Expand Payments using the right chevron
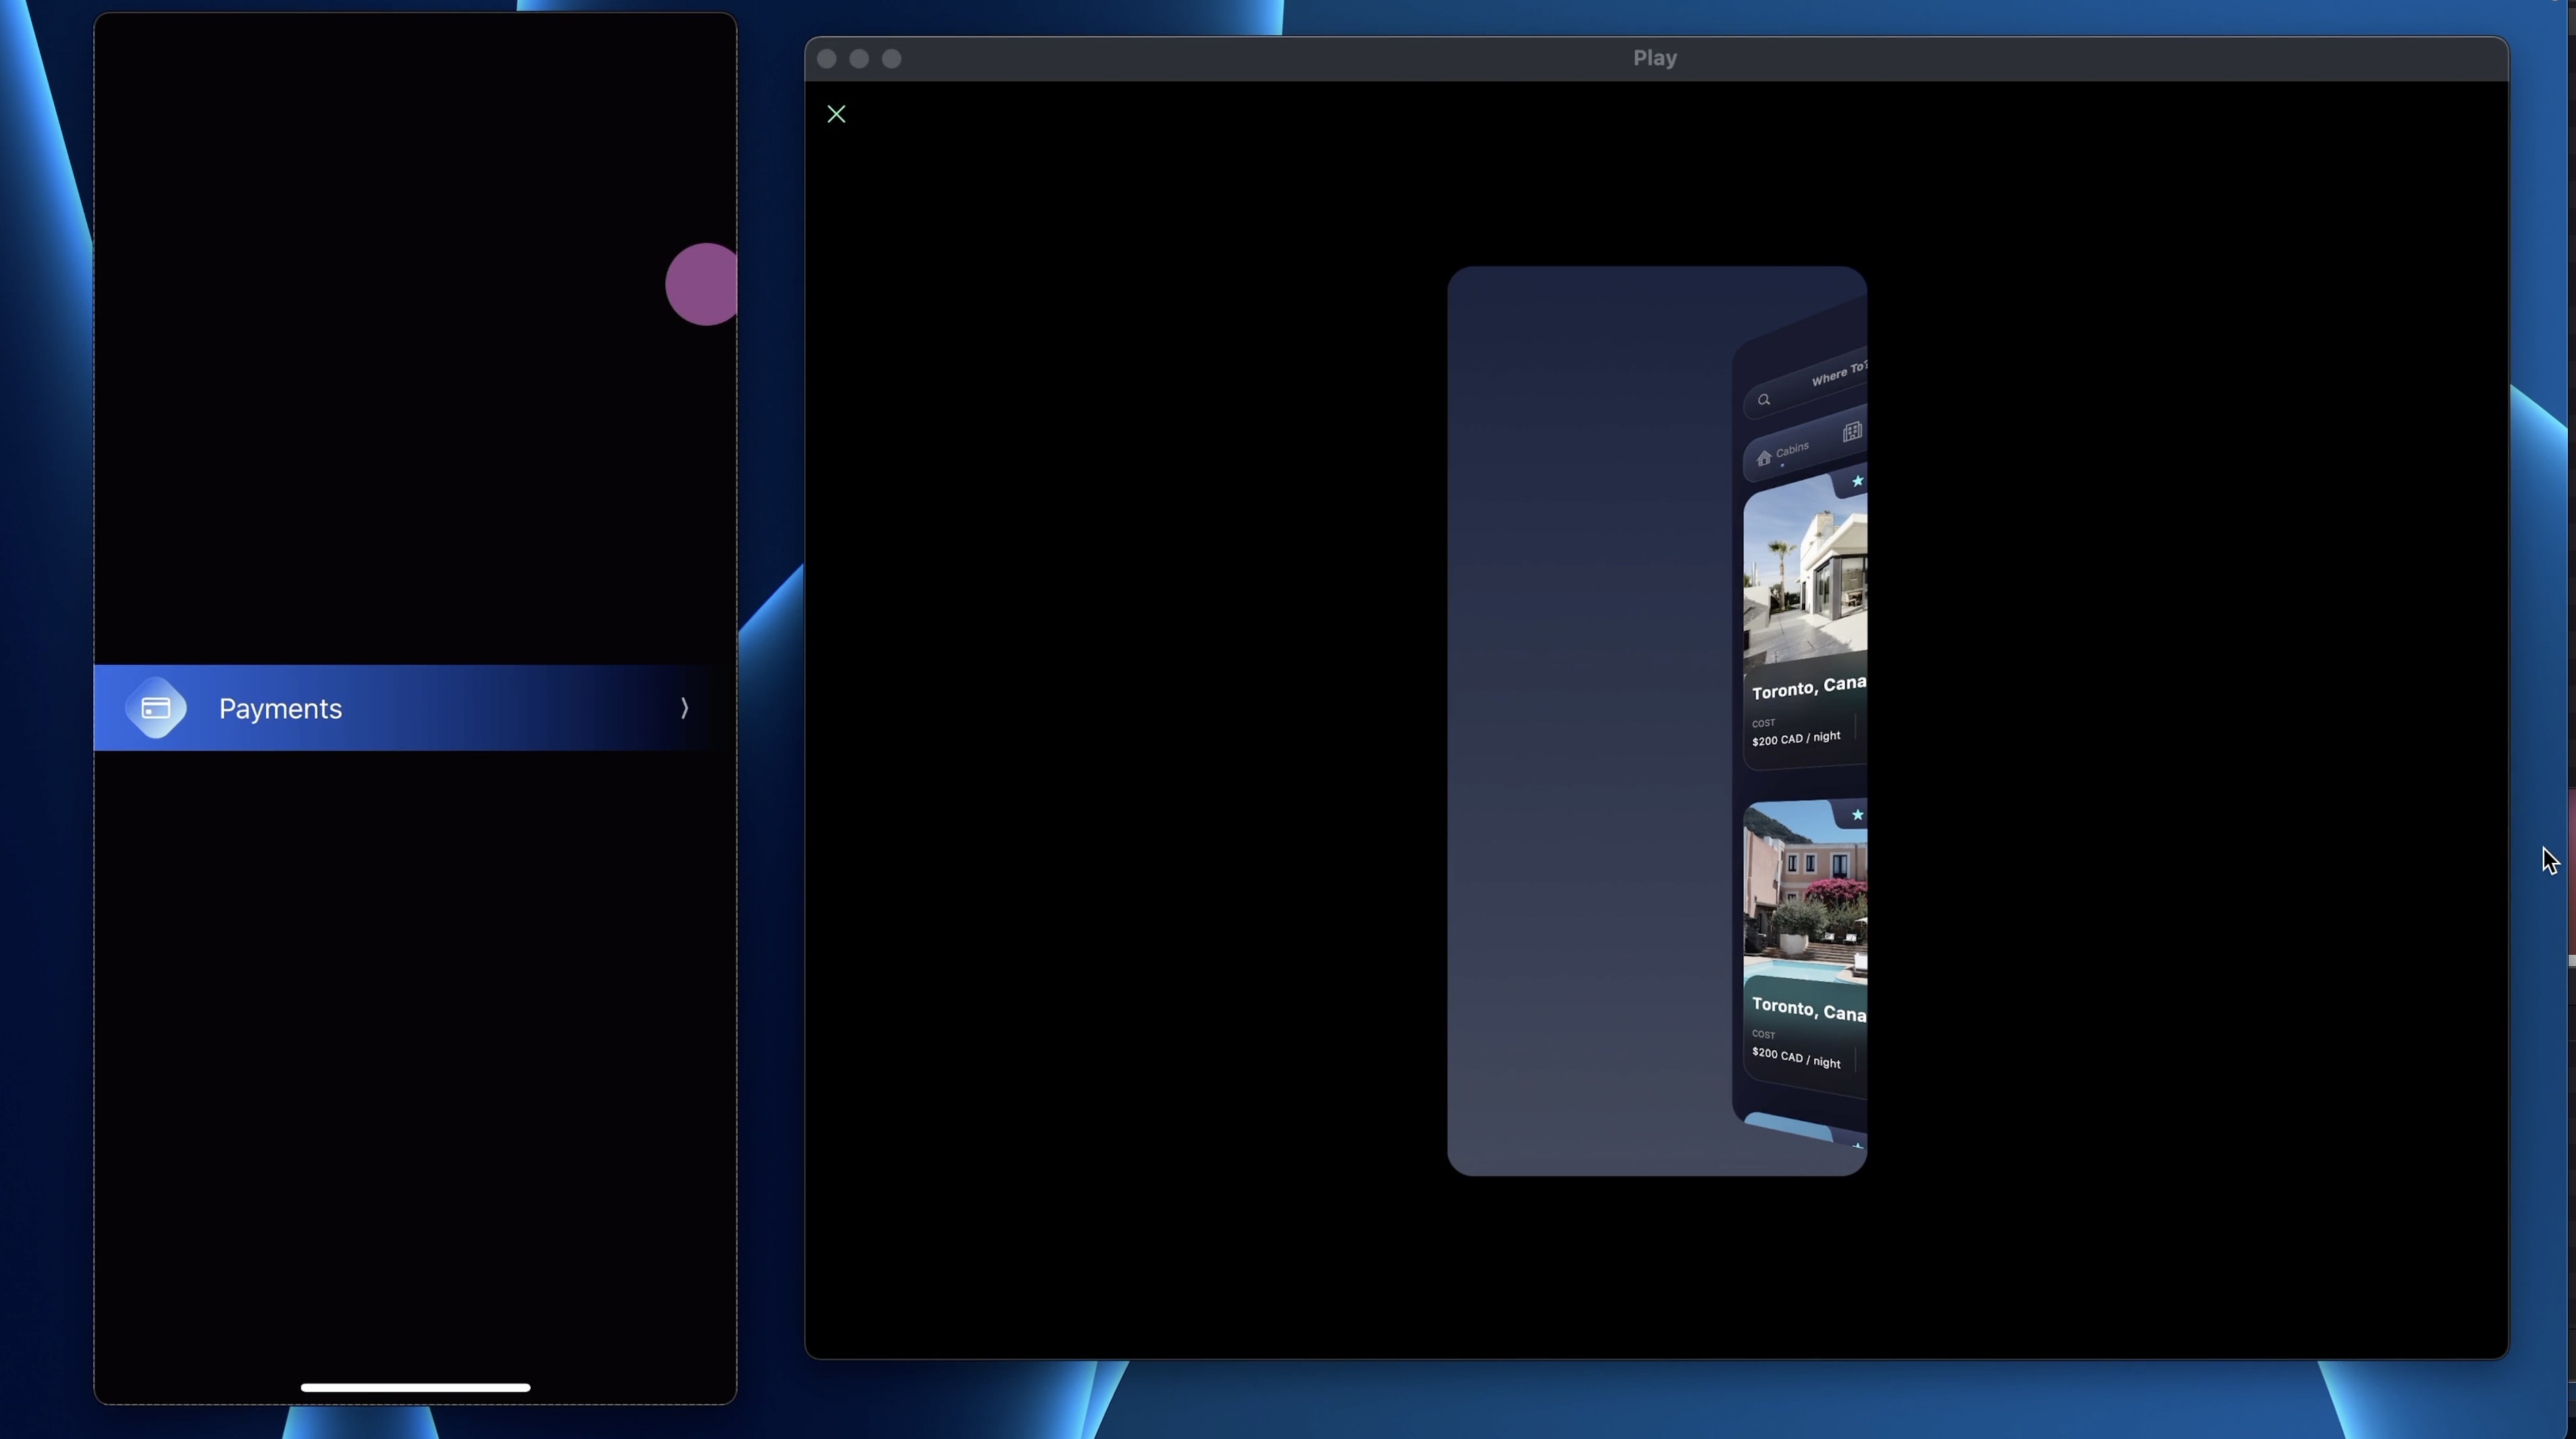This screenshot has width=2576, height=1439. tap(684, 708)
